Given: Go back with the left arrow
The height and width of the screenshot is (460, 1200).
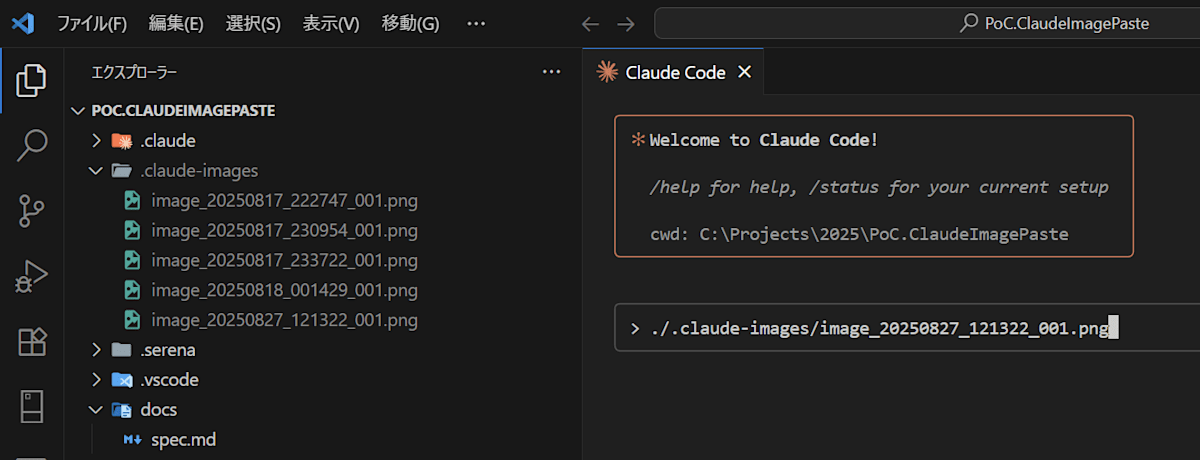Looking at the screenshot, I should [x=590, y=23].
